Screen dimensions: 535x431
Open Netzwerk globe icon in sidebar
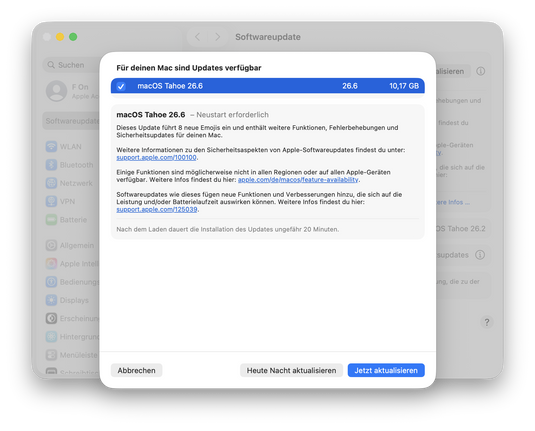[x=51, y=183]
